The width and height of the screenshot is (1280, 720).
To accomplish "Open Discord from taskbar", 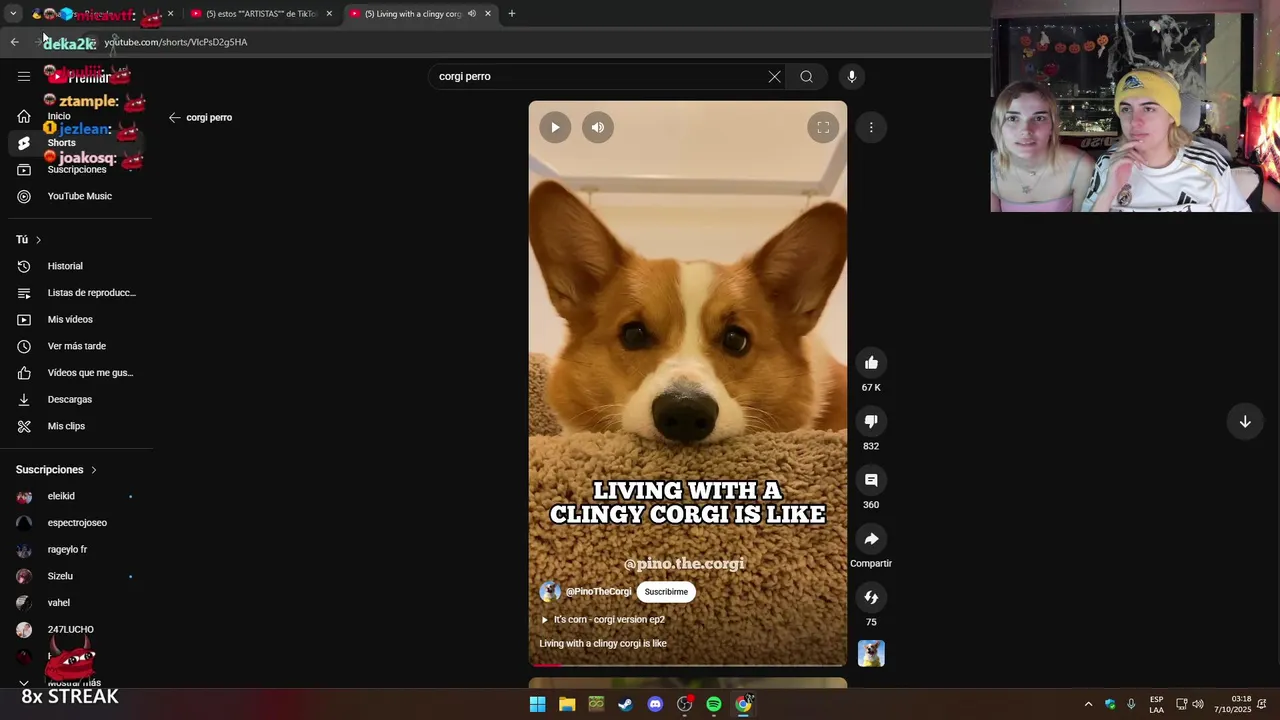I will tap(655, 704).
